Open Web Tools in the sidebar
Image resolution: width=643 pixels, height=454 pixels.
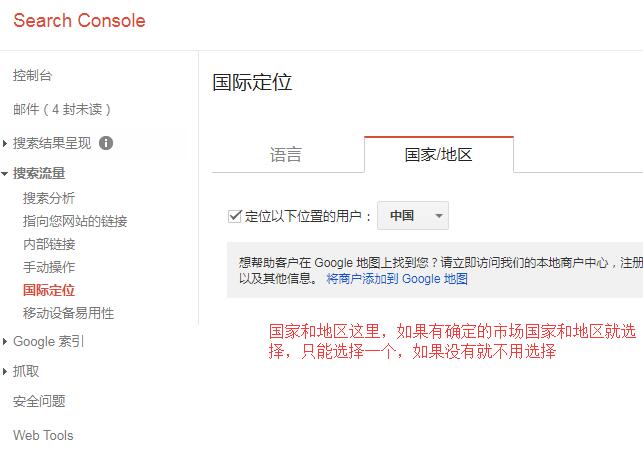point(43,435)
